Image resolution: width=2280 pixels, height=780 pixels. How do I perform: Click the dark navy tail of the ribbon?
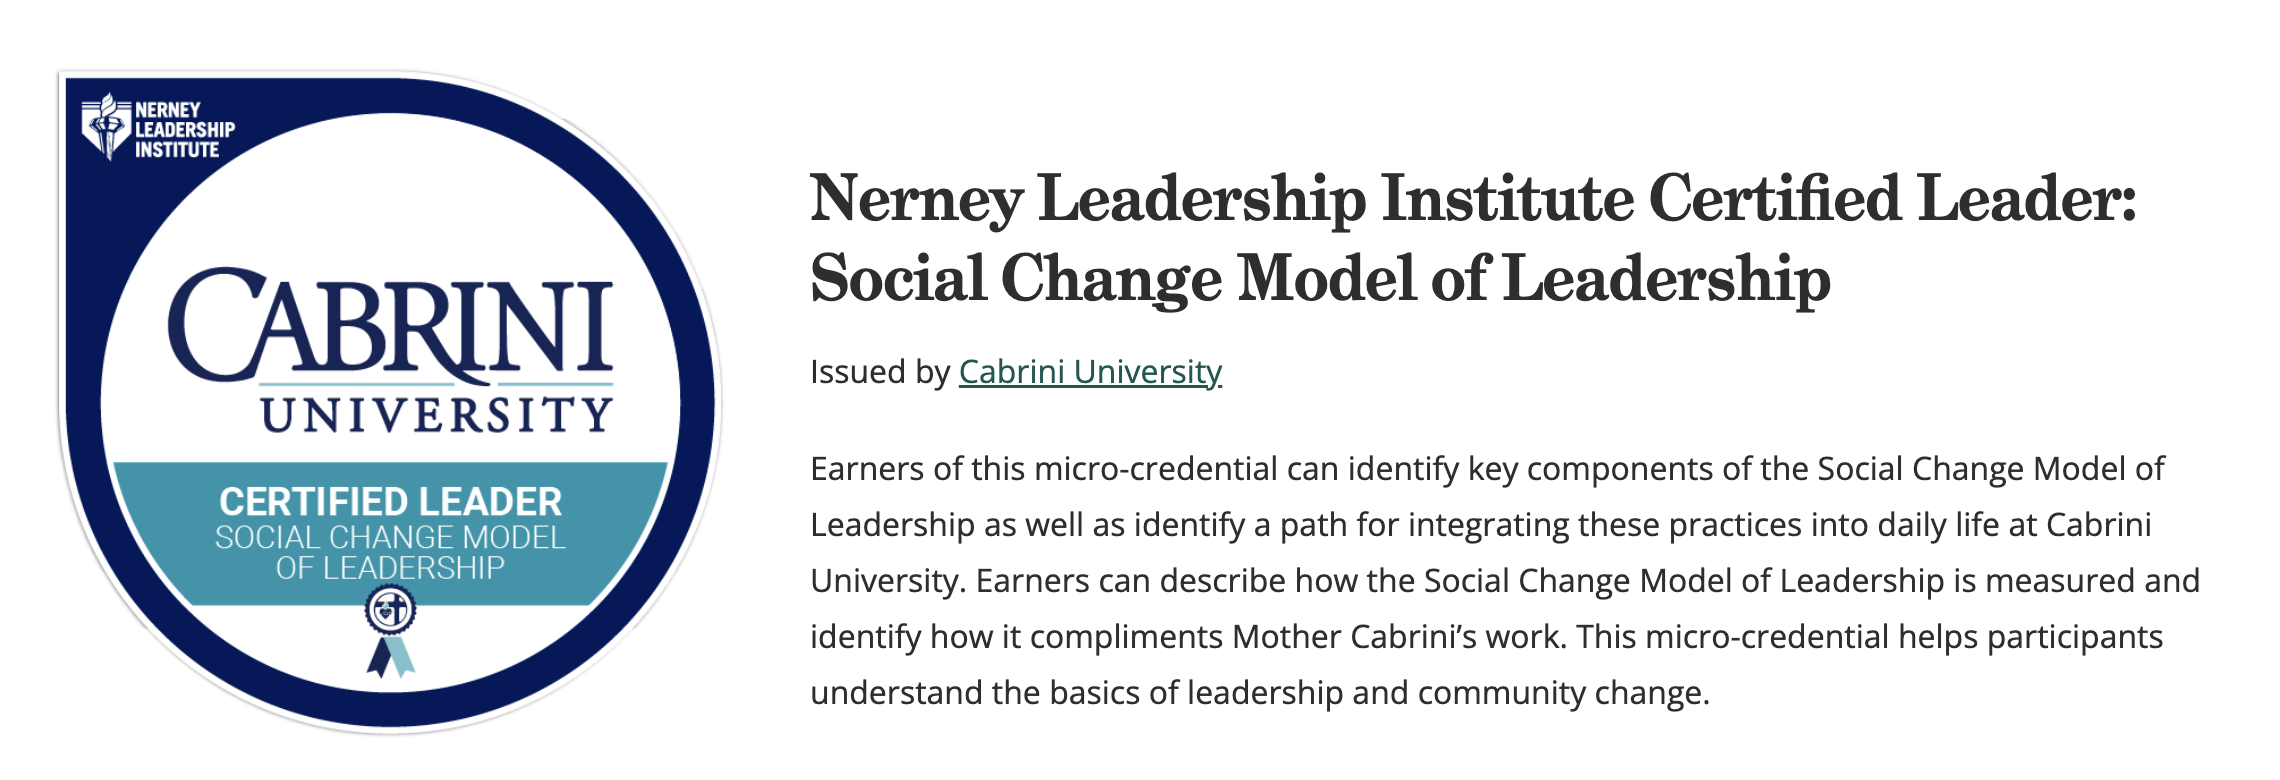(x=379, y=658)
